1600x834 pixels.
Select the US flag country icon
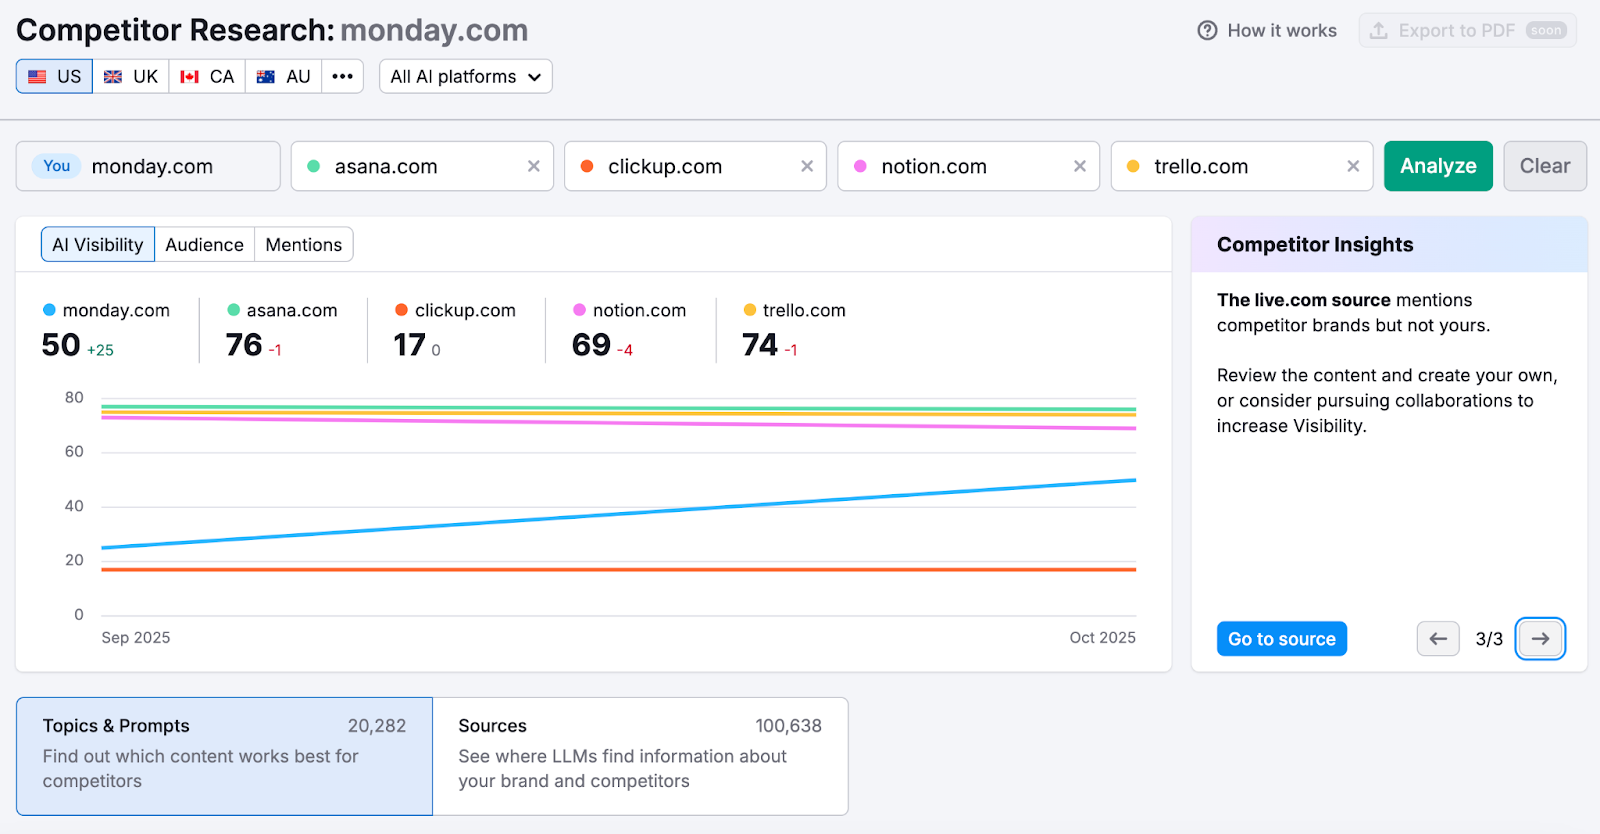38,76
